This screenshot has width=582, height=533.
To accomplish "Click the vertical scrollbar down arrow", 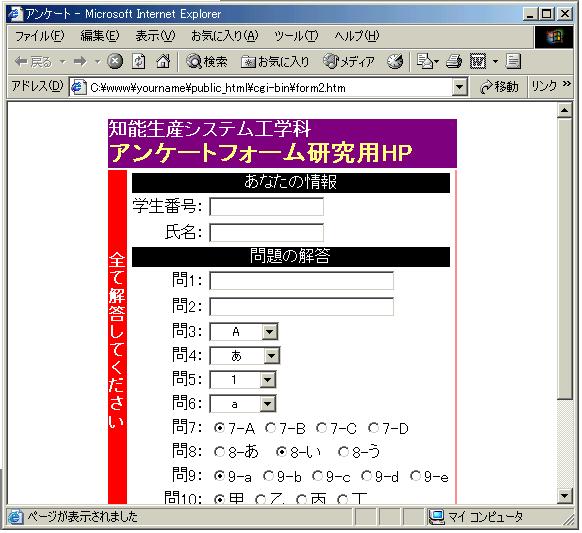I will click(x=565, y=495).
